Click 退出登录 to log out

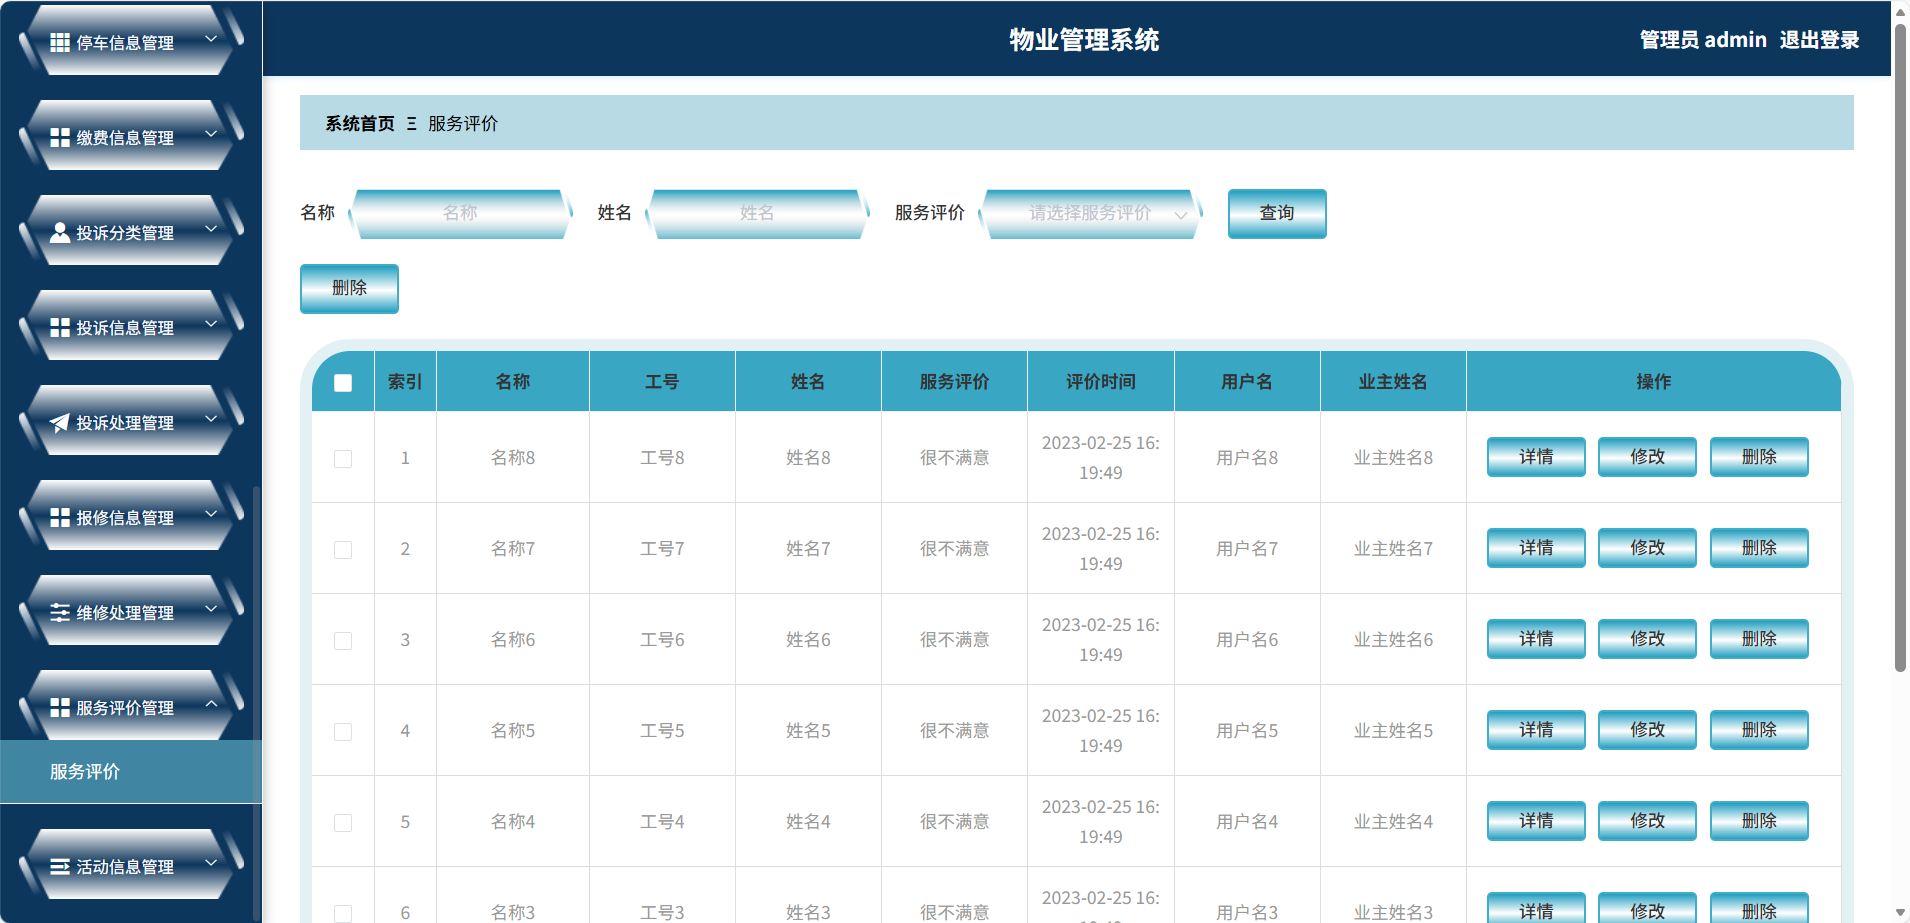point(1819,40)
